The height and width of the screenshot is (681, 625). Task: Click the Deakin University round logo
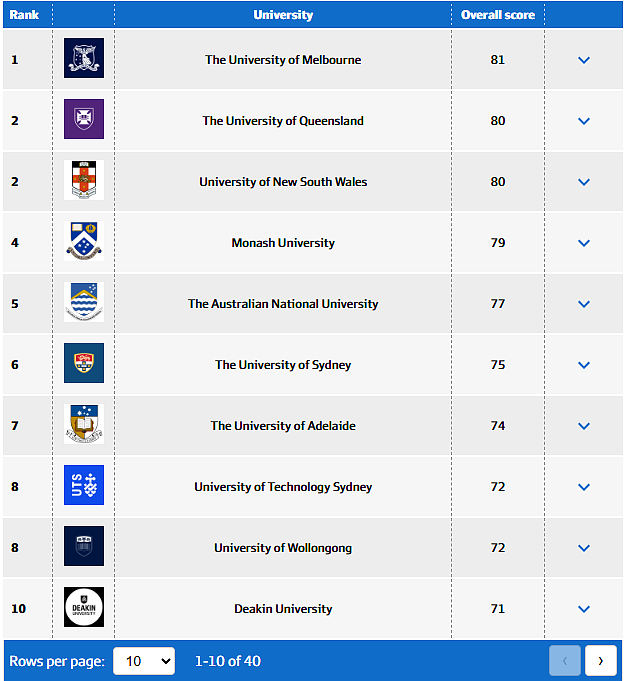[x=84, y=607]
